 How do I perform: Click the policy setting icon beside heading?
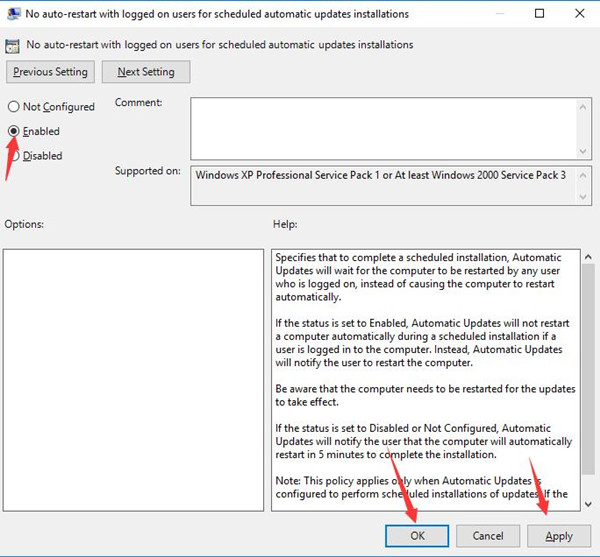click(x=12, y=46)
